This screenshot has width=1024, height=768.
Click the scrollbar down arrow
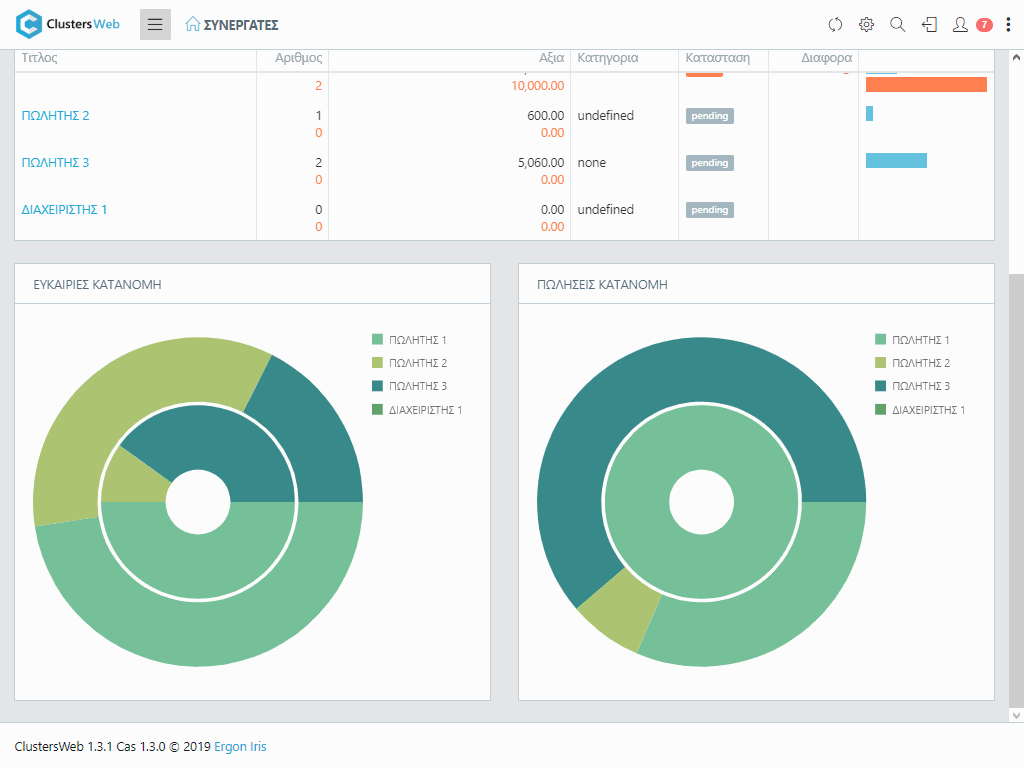point(1016,715)
